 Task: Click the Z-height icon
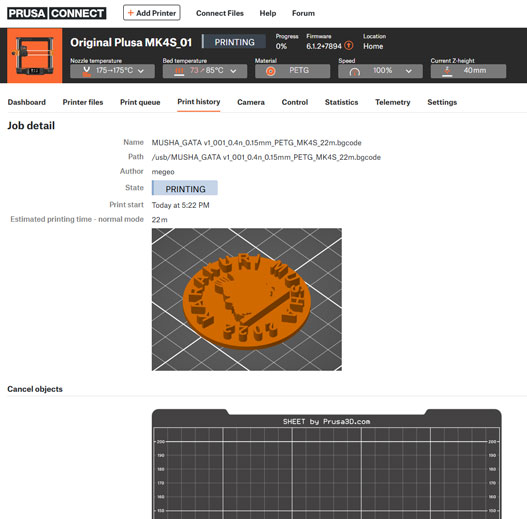click(447, 71)
